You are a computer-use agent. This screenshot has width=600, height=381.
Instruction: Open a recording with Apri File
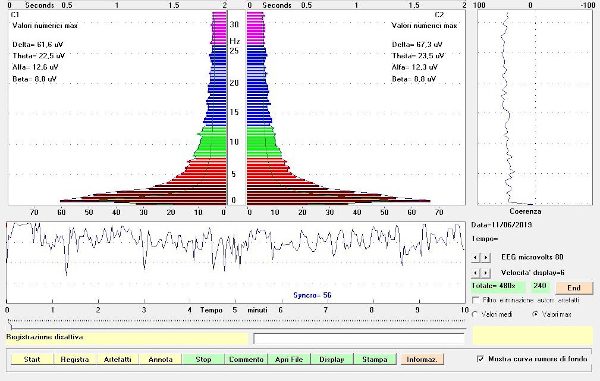tap(289, 359)
